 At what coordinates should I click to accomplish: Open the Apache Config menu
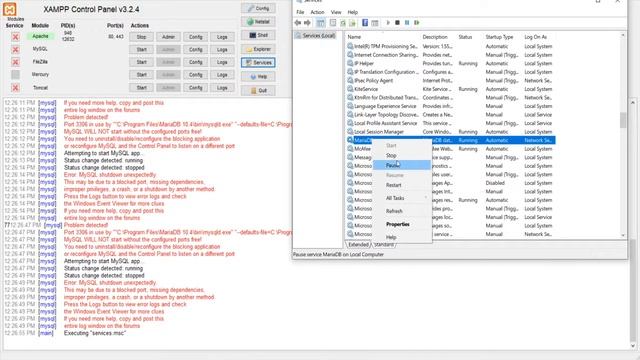196,37
